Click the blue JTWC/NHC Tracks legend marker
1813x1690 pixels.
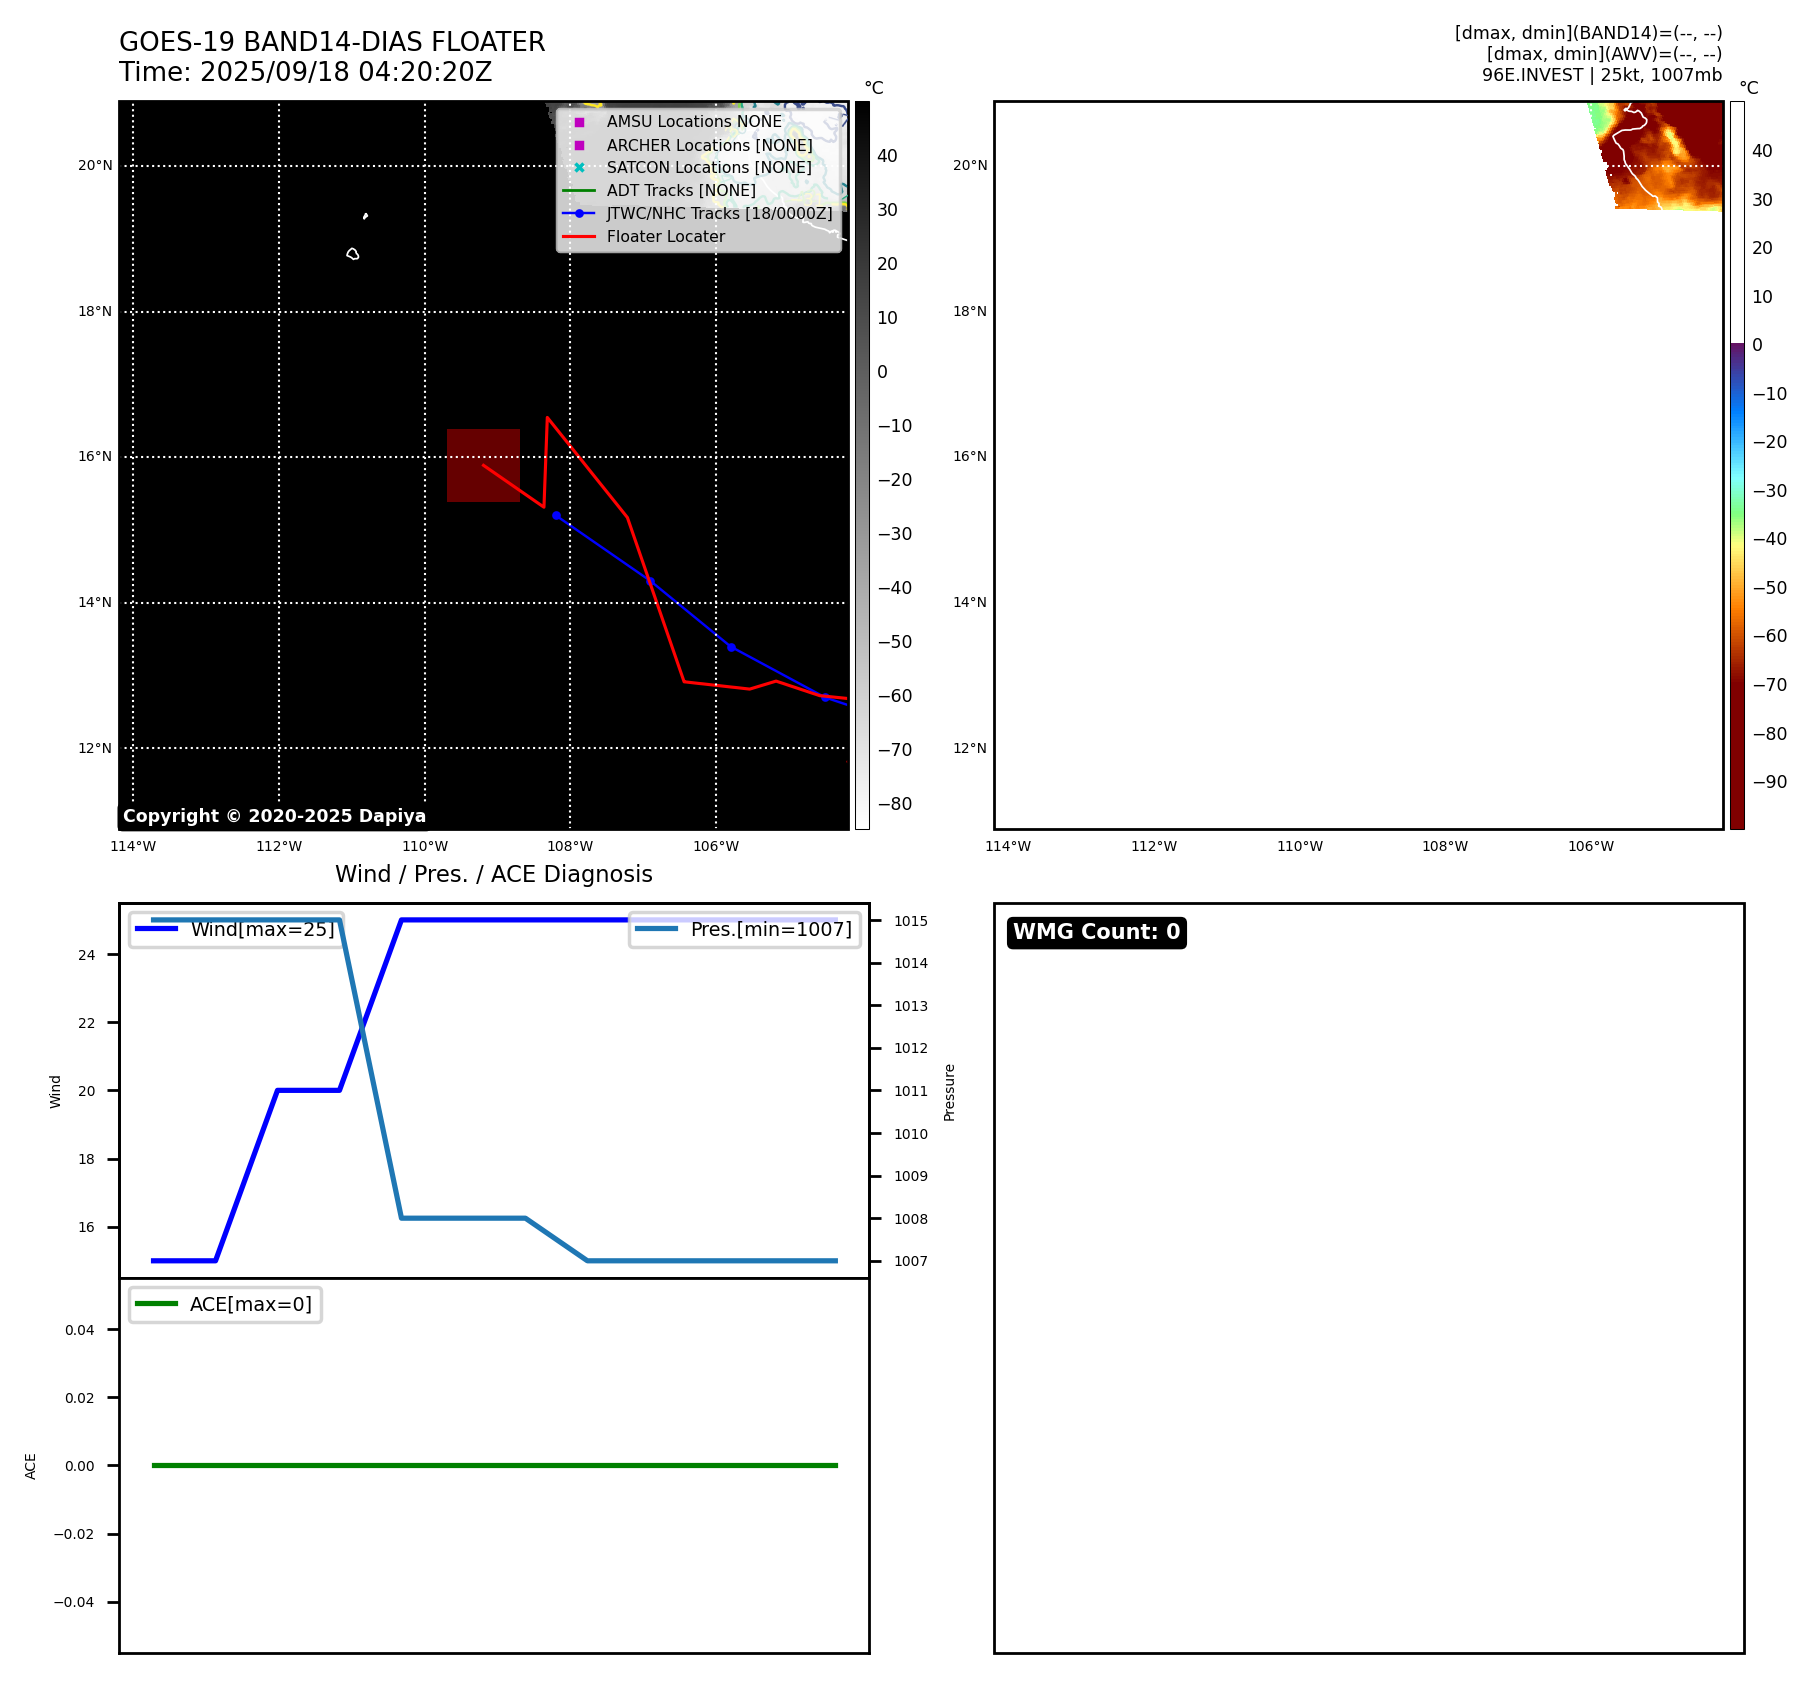pyautogui.click(x=579, y=213)
